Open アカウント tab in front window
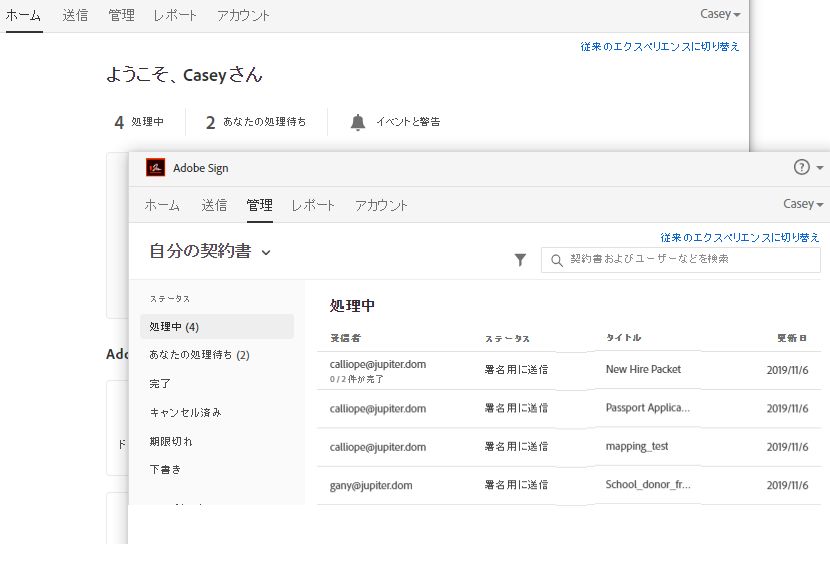 (381, 205)
